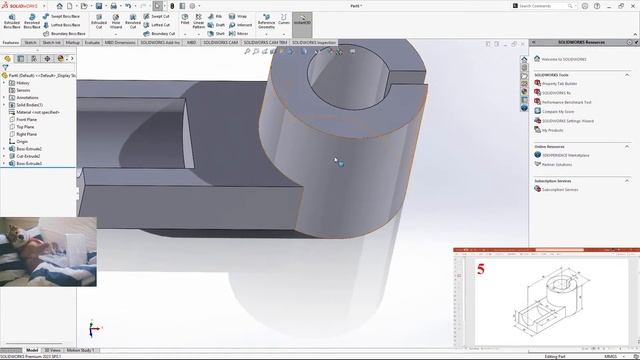Select the Rib feature tool
Image resolution: width=640 pixels, height=360 pixels.
(215, 16)
